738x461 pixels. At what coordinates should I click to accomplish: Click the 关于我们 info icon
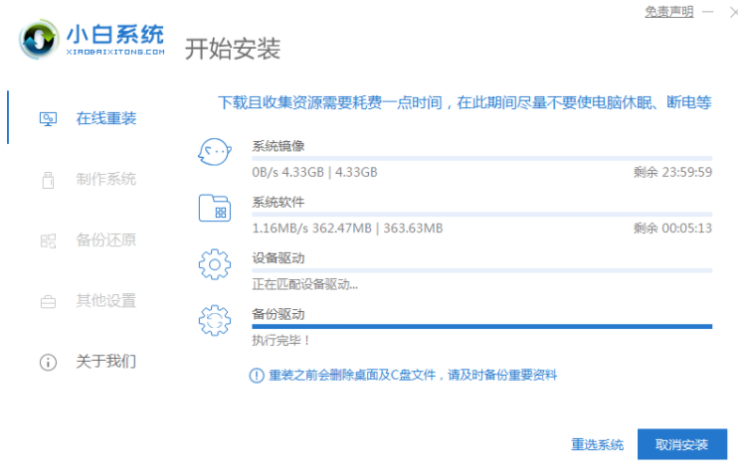[x=48, y=362]
